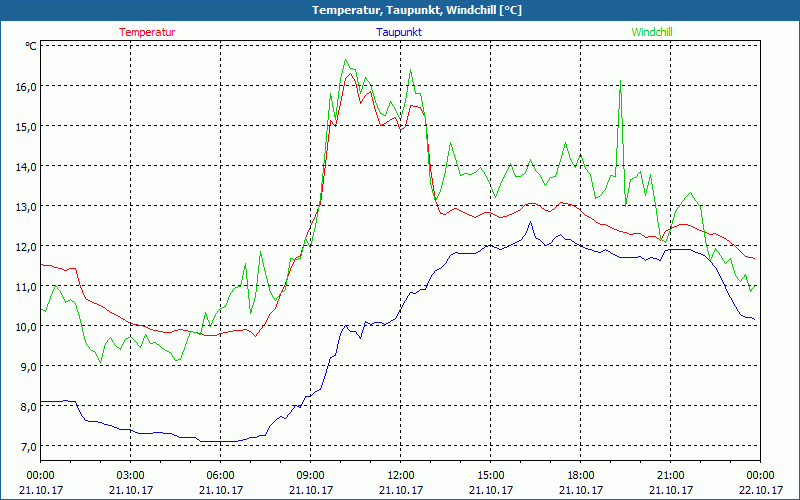This screenshot has height=500, width=800.
Task: Click the chart title bar text
Action: pyautogui.click(x=400, y=10)
